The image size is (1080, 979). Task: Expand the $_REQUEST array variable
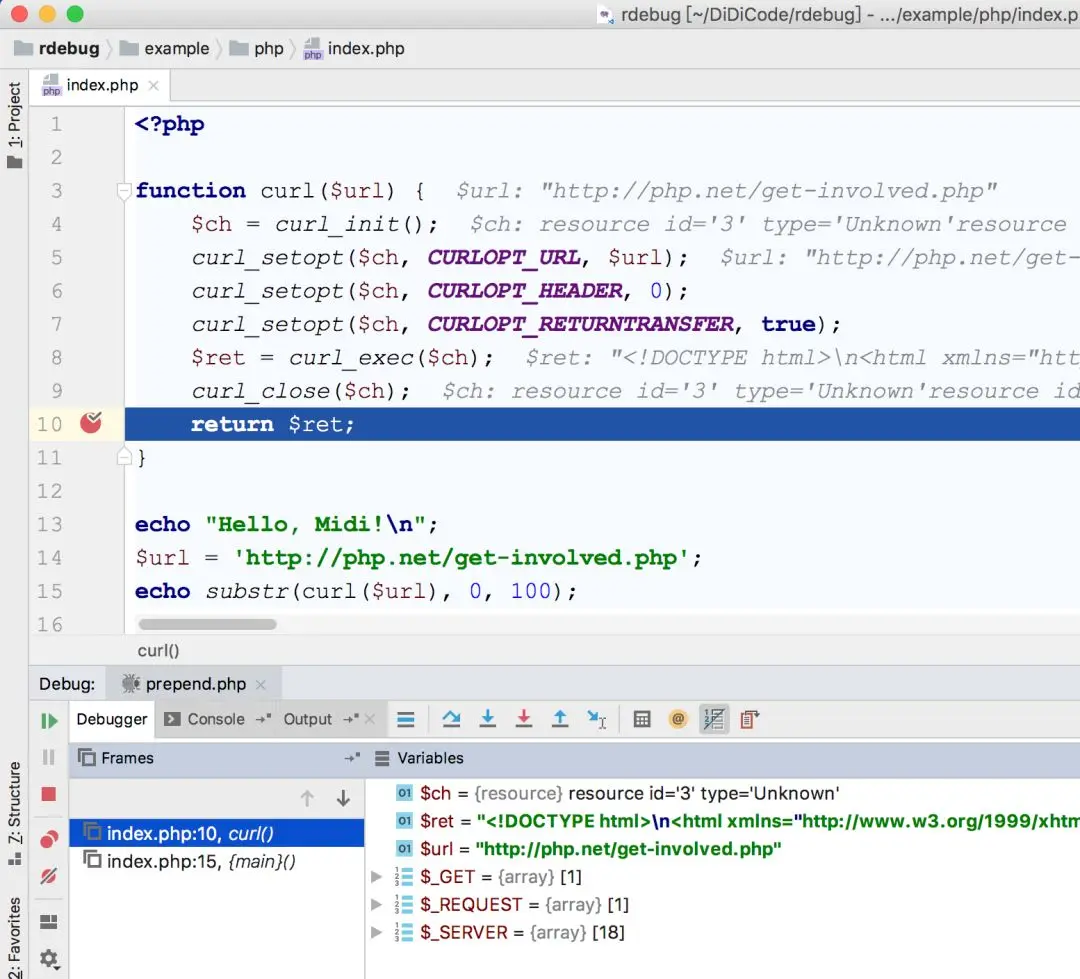pos(376,904)
